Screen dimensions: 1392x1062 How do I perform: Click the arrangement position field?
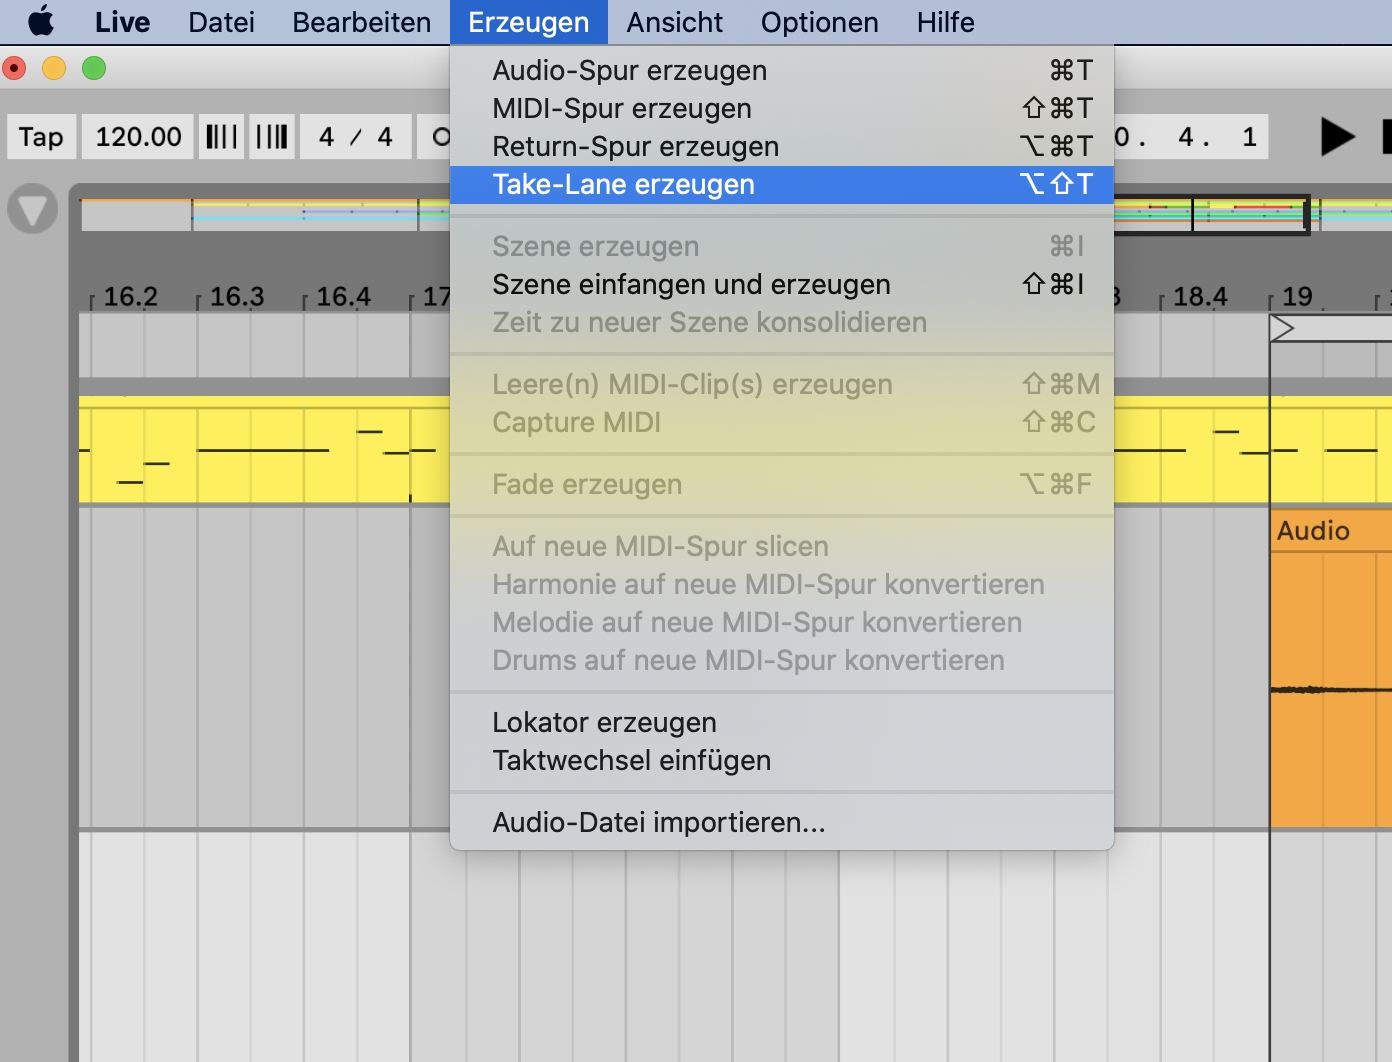pyautogui.click(x=1190, y=137)
